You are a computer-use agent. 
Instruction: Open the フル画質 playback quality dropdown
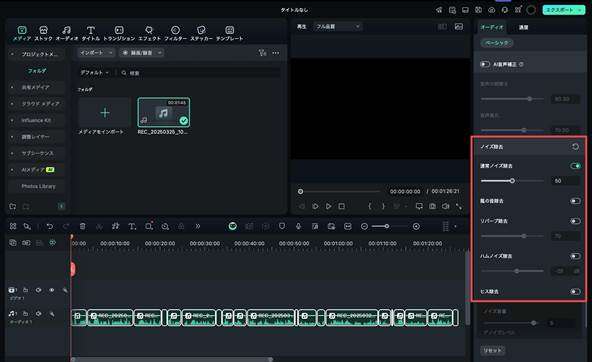pos(338,26)
